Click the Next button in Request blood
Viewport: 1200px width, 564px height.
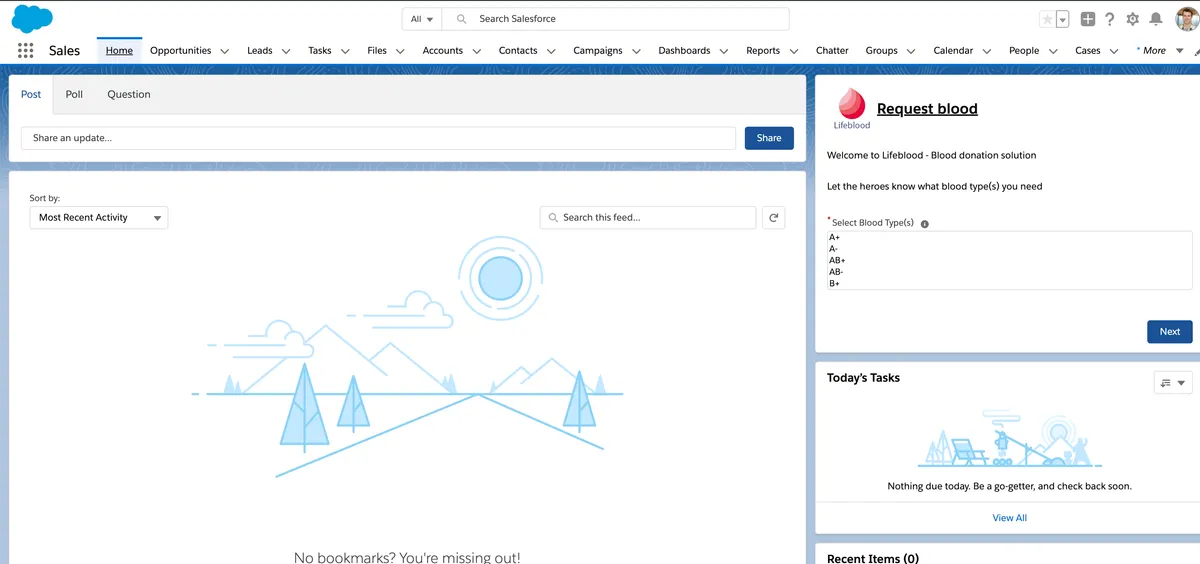(x=1170, y=331)
